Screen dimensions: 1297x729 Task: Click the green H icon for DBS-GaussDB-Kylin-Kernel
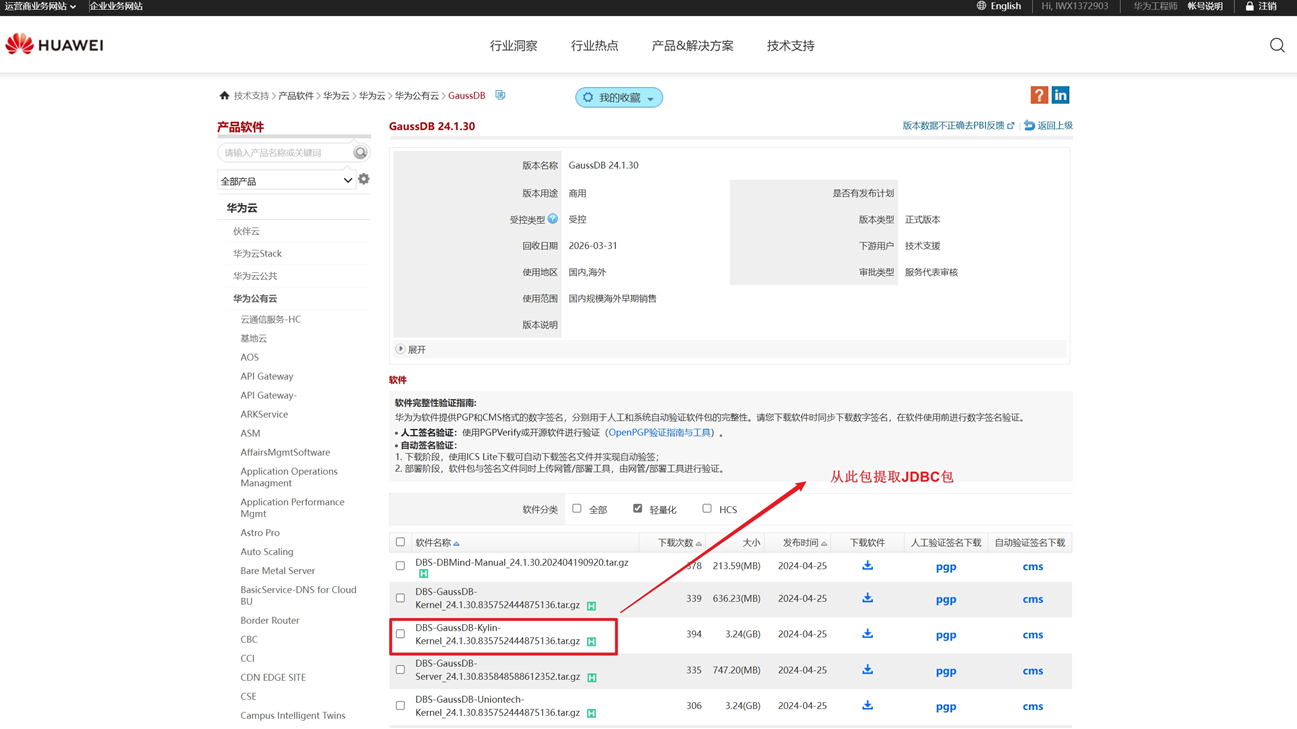click(x=592, y=641)
